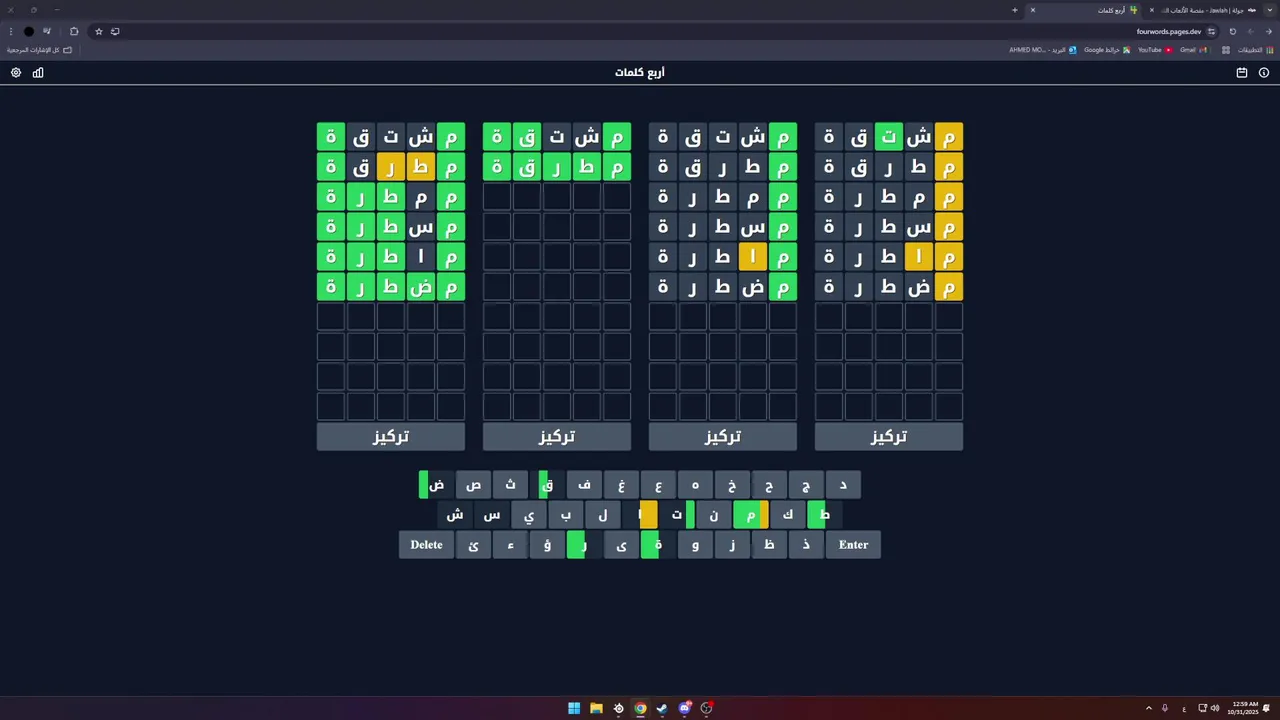
Task: Click the install app icon in address bar
Action: (115, 31)
